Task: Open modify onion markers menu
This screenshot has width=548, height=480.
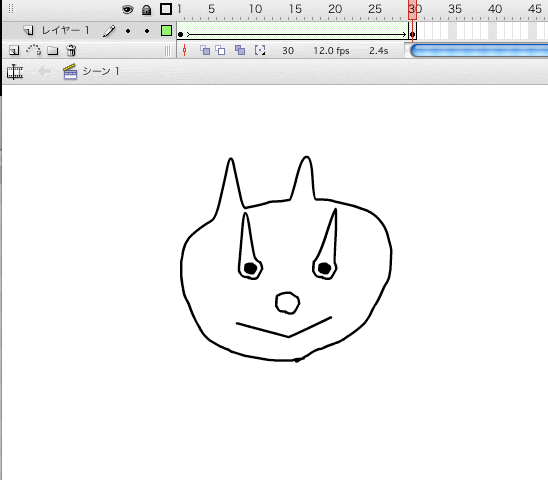Action: [x=260, y=50]
